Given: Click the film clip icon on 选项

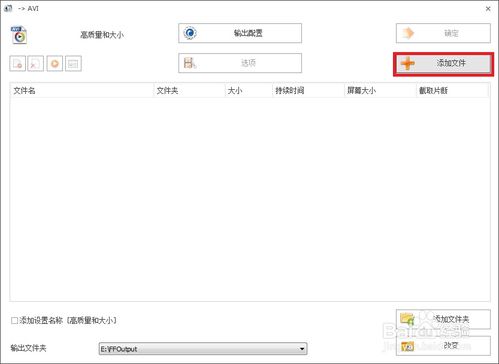Looking at the screenshot, I should point(190,63).
